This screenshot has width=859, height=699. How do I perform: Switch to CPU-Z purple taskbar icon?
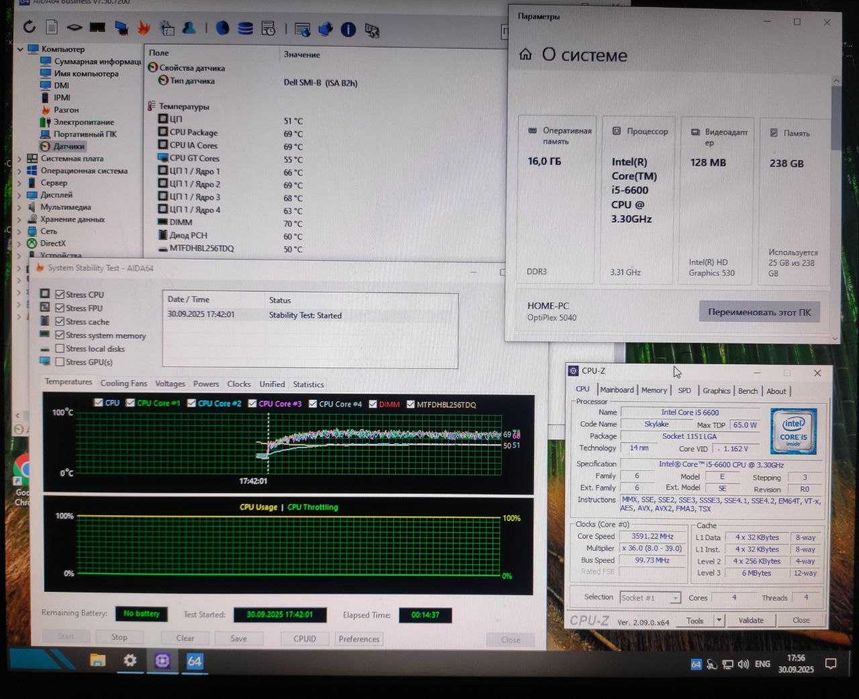click(162, 661)
